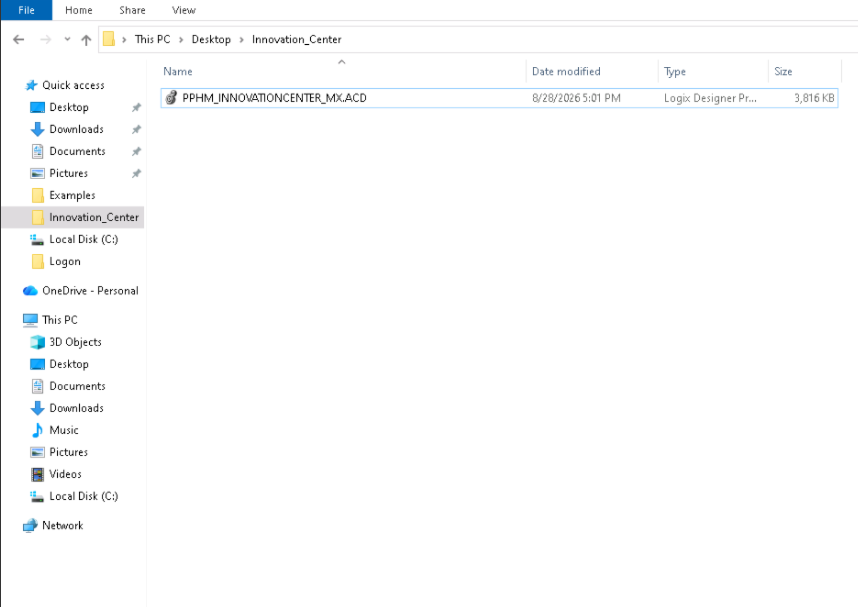The height and width of the screenshot is (607, 858).
Task: Click Documents icon under Quick access
Action: pos(37,151)
